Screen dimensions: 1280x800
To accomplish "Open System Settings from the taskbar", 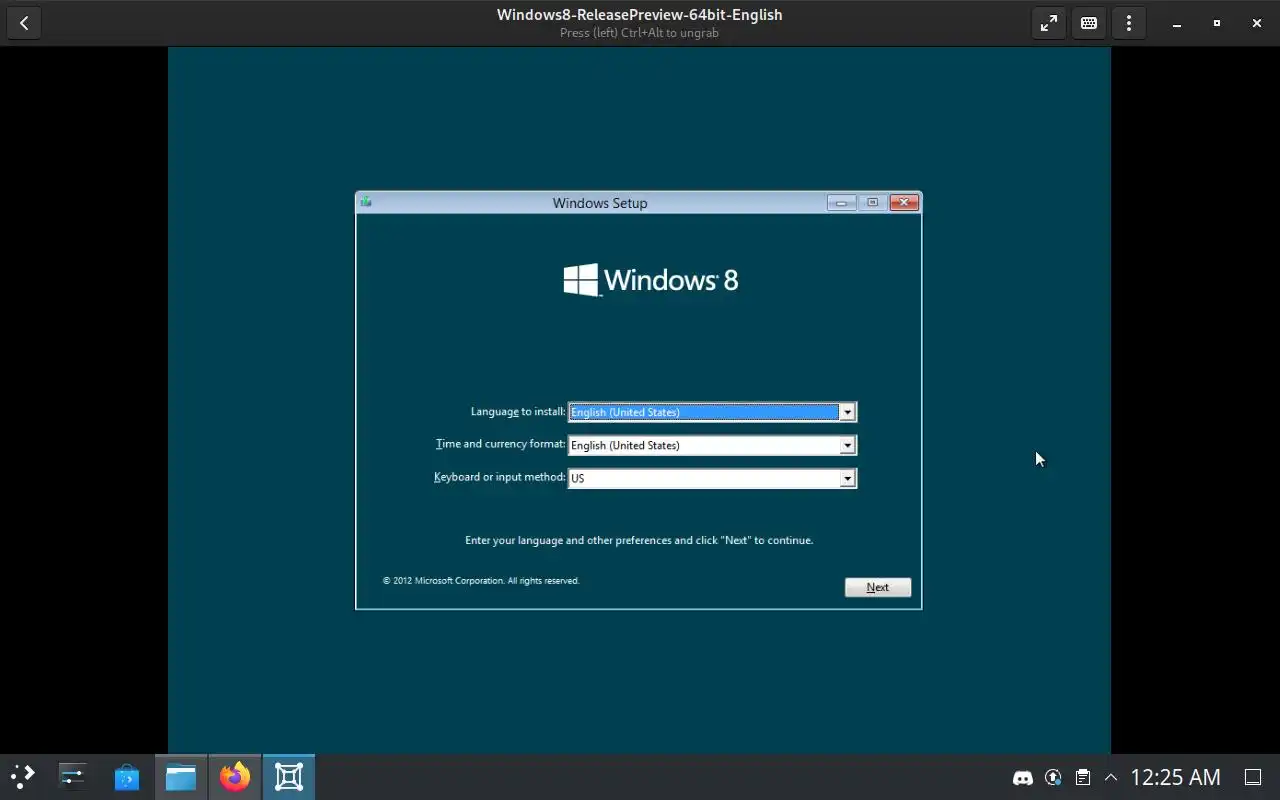I will (73, 777).
